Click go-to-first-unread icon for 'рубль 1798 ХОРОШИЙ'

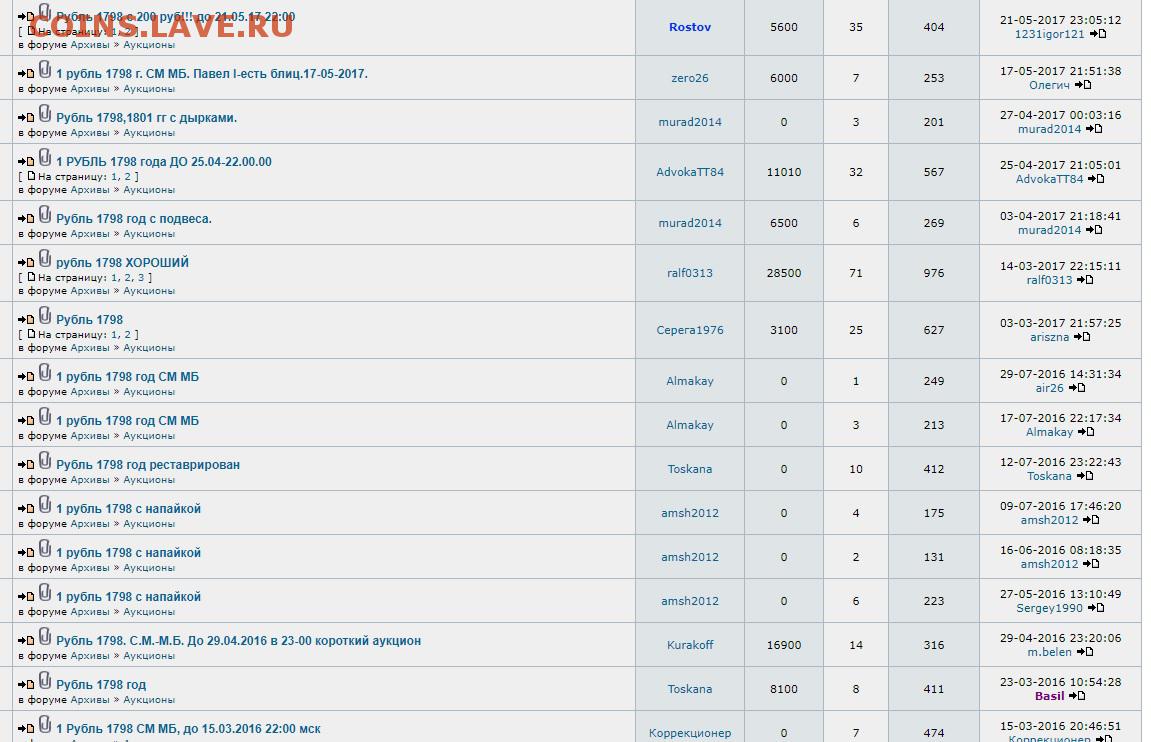pyautogui.click(x=26, y=263)
